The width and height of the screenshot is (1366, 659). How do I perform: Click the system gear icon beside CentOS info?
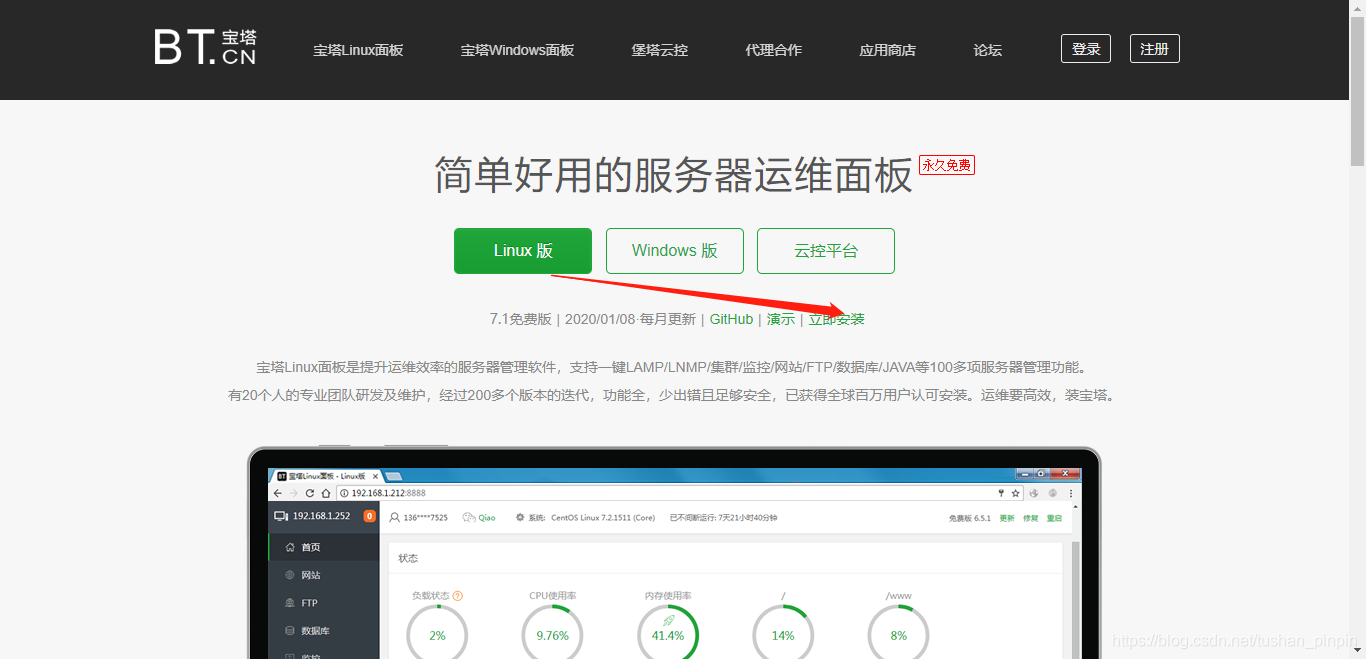[521, 517]
